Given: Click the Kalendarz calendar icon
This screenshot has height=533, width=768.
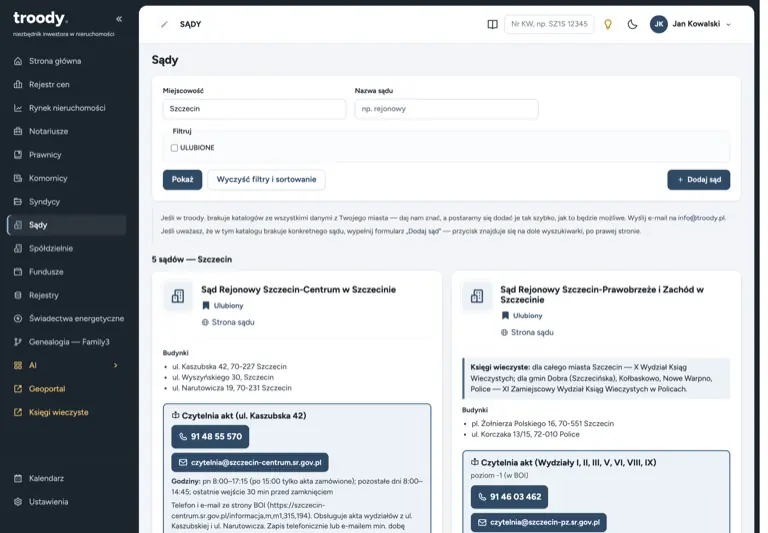Looking at the screenshot, I should (18, 479).
